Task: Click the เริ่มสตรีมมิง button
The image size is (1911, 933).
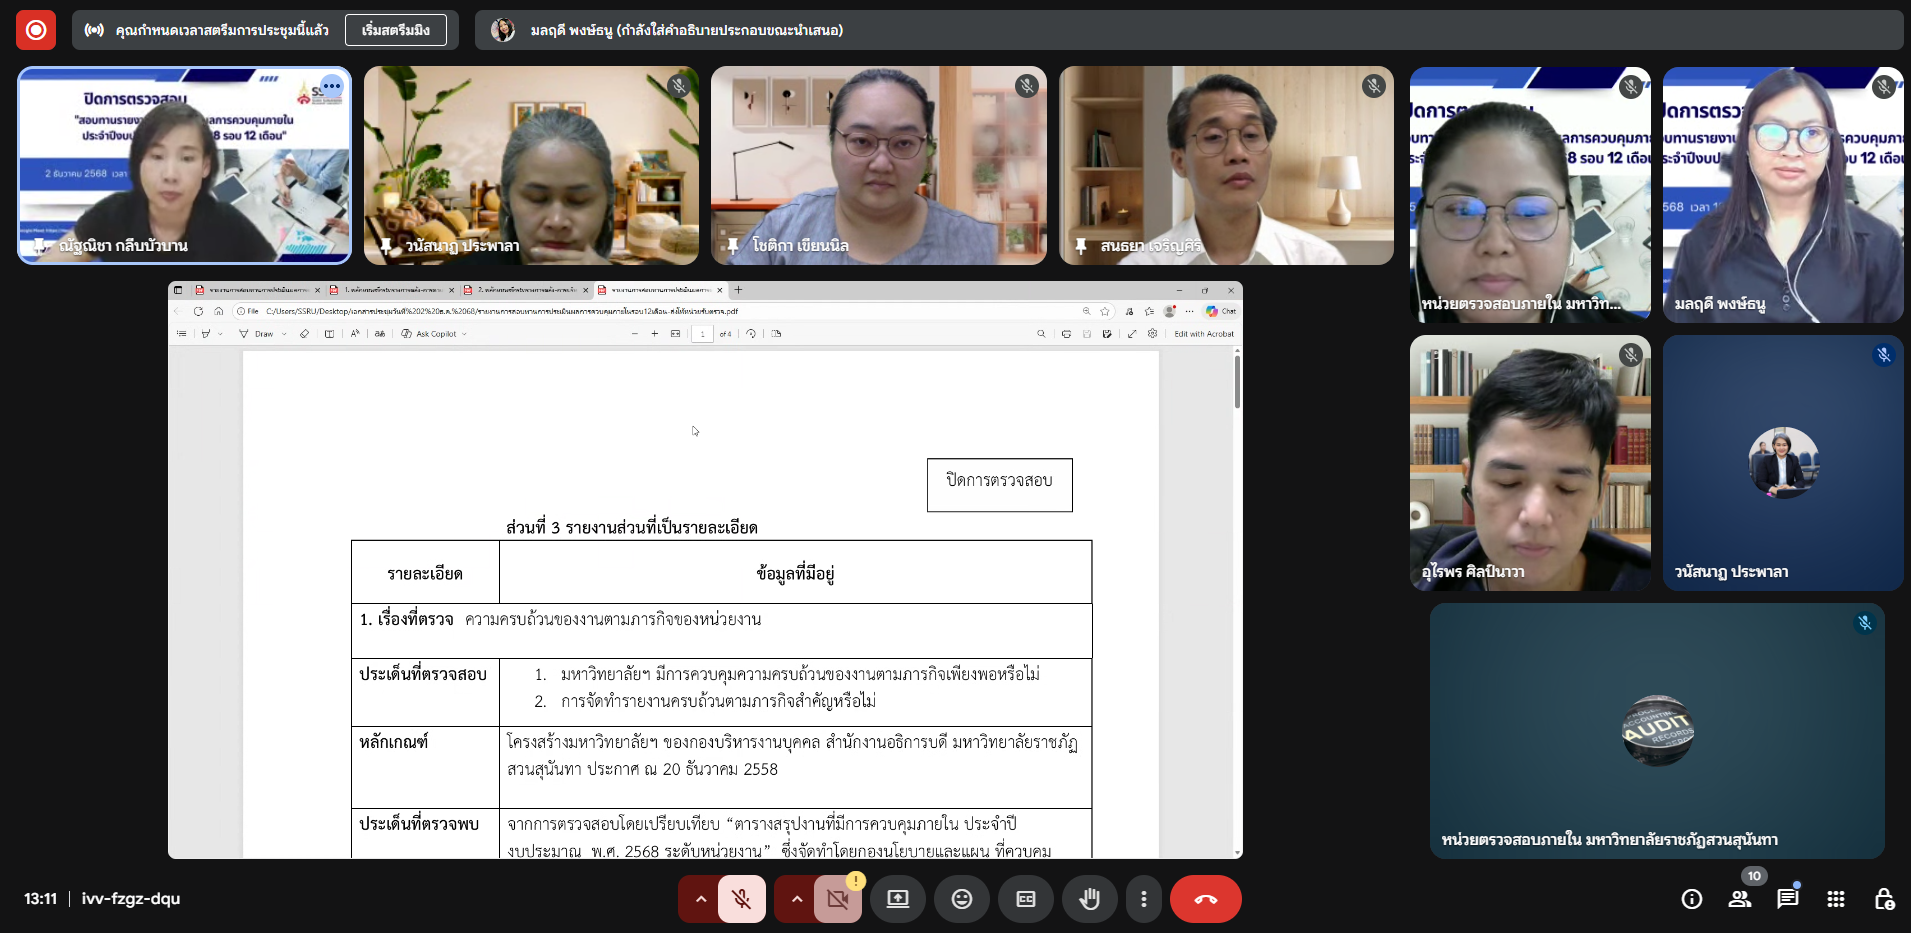Action: tap(396, 30)
